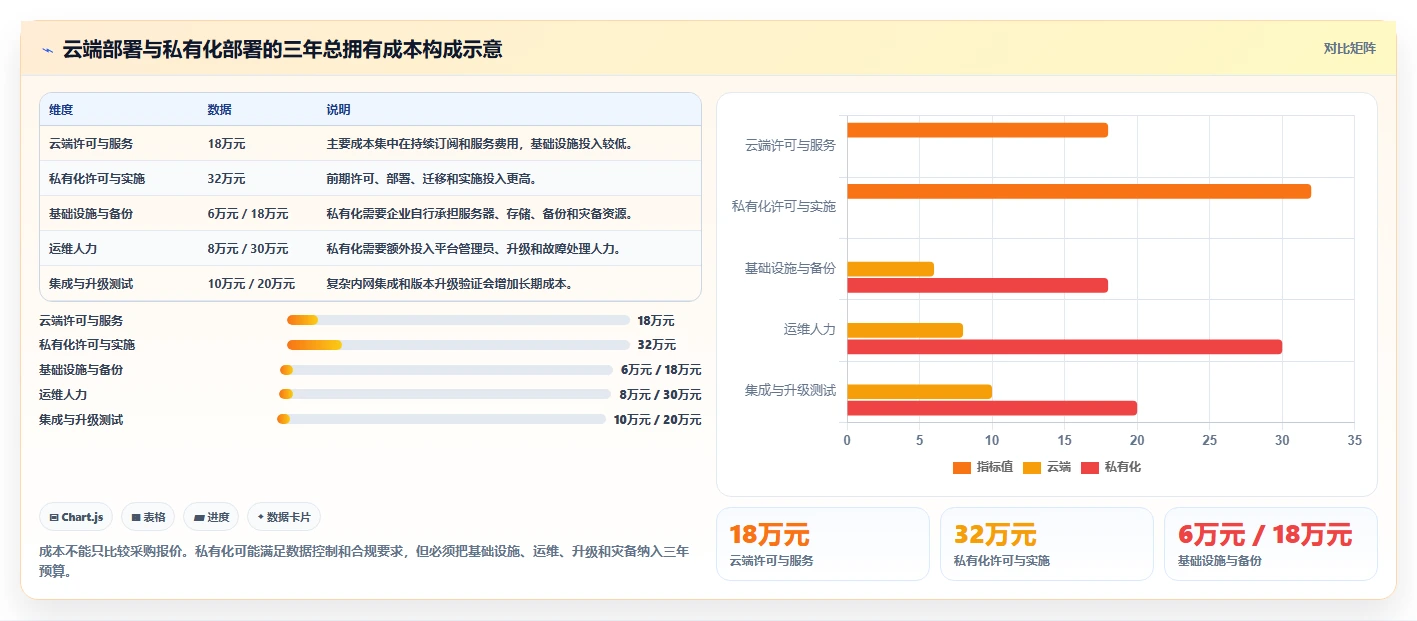Click the 对比矩阵 label in header
Viewport: 1417px width, 621px height.
[x=1349, y=48]
